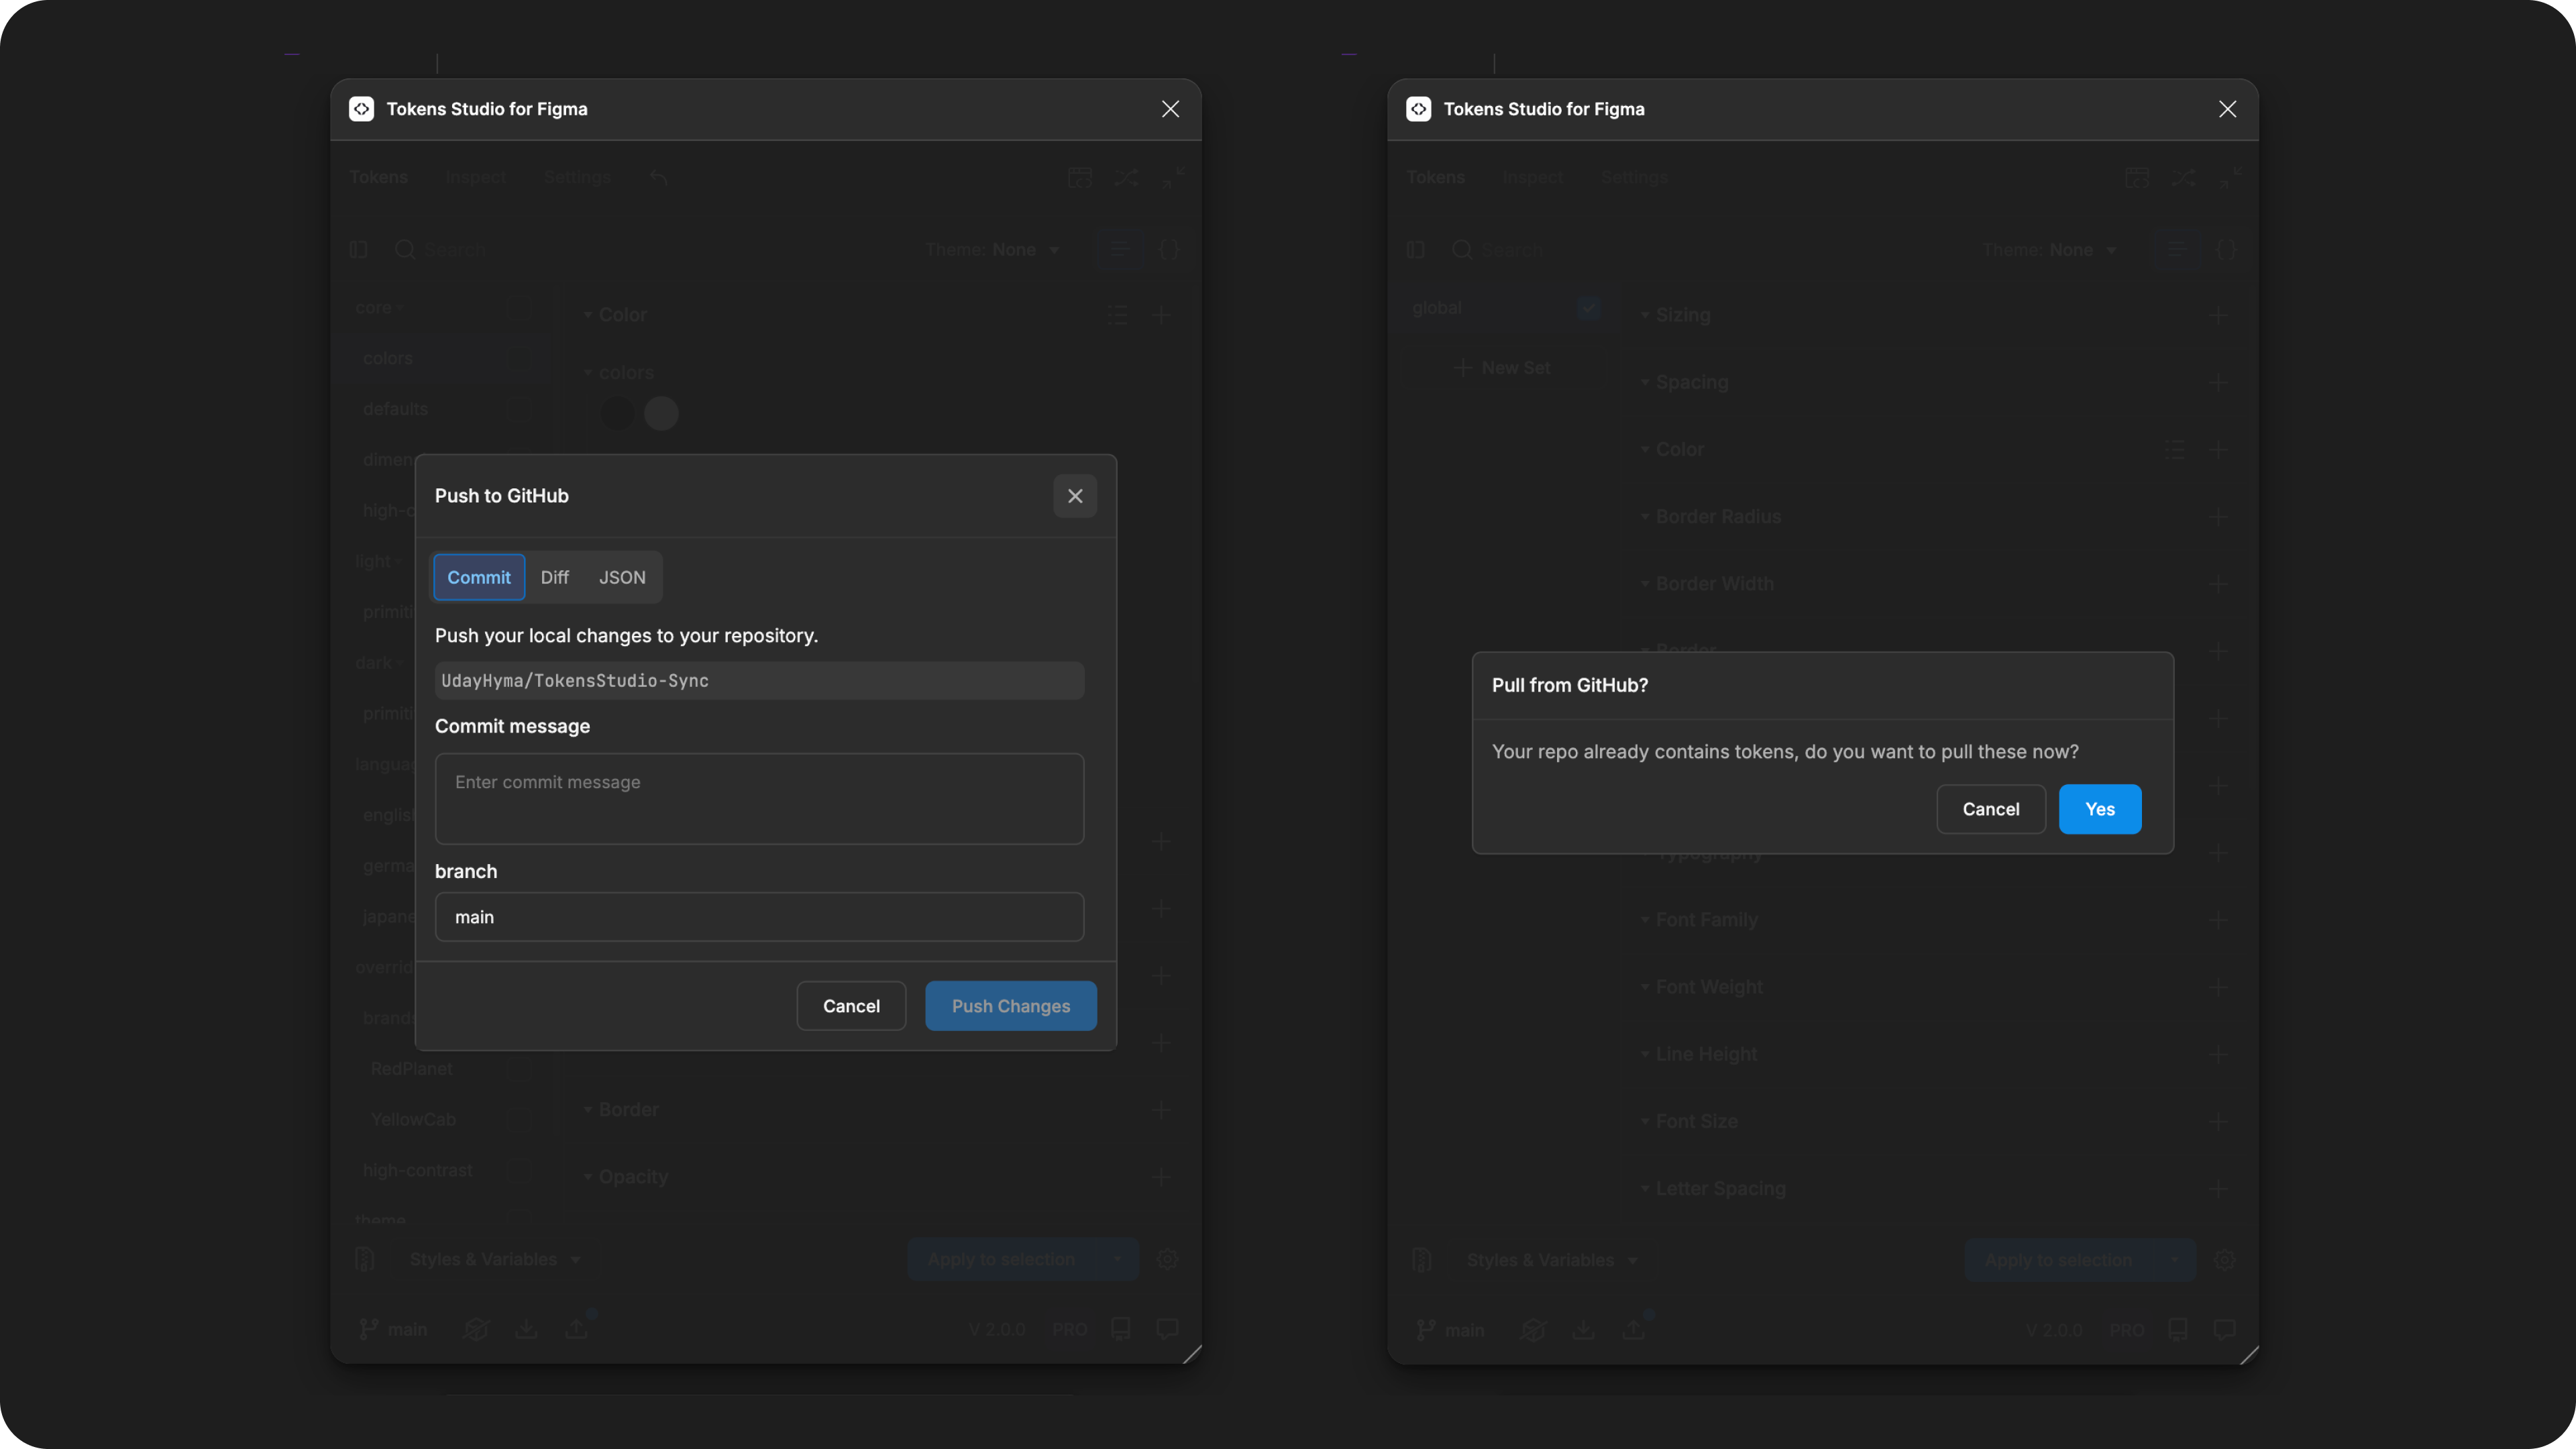Click pull-from-GitHub download icon, left window
Image resolution: width=2576 pixels, height=1449 pixels.
[x=526, y=1329]
